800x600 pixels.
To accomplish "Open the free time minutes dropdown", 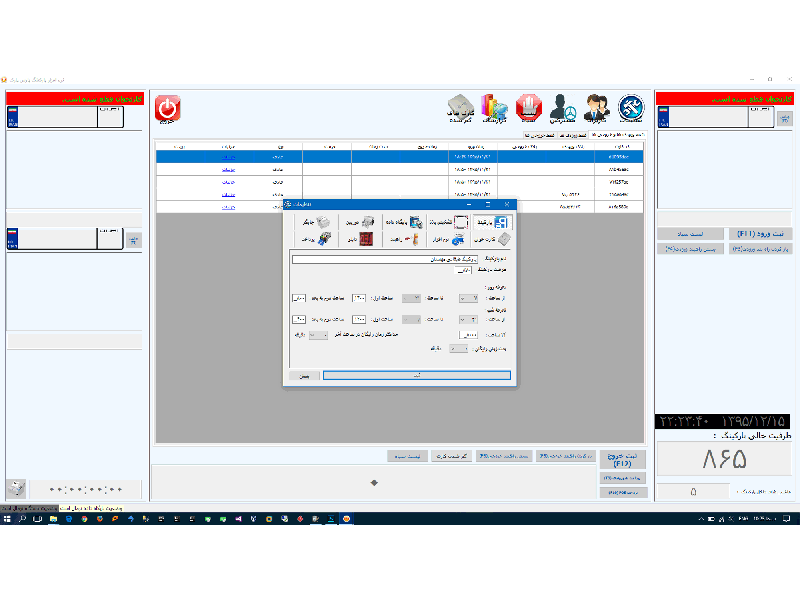I will point(458,349).
